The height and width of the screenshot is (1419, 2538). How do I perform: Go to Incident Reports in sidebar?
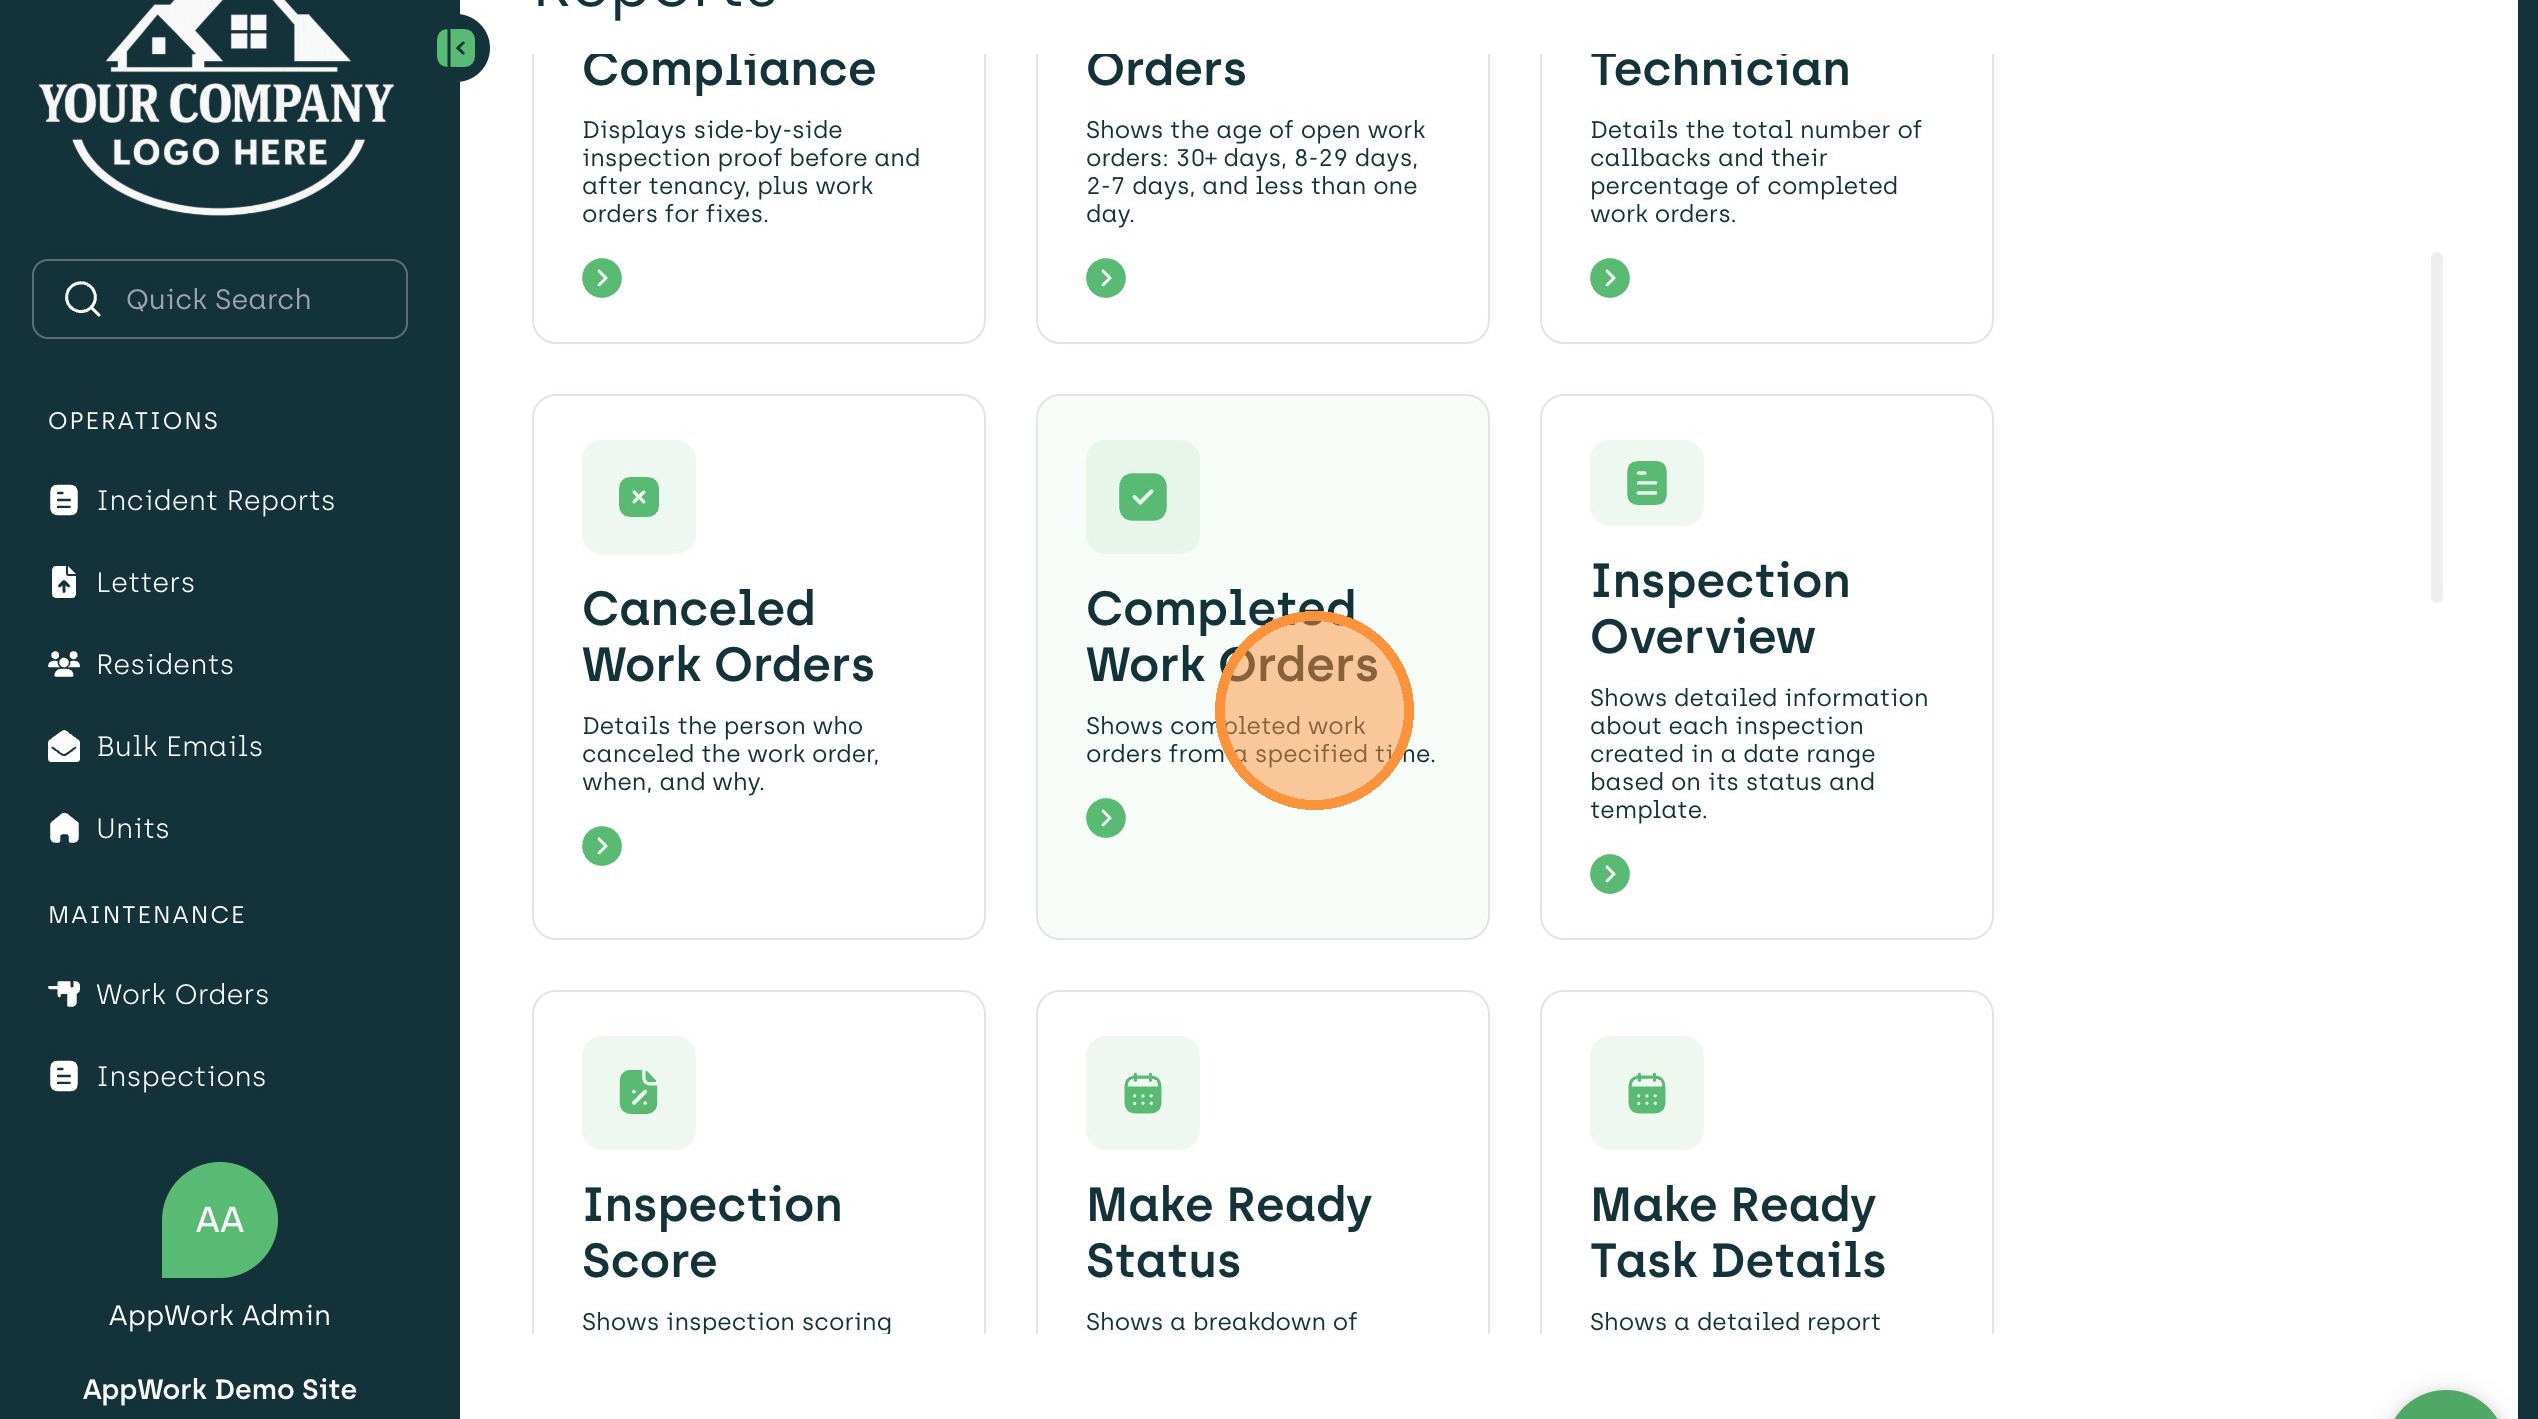(215, 500)
